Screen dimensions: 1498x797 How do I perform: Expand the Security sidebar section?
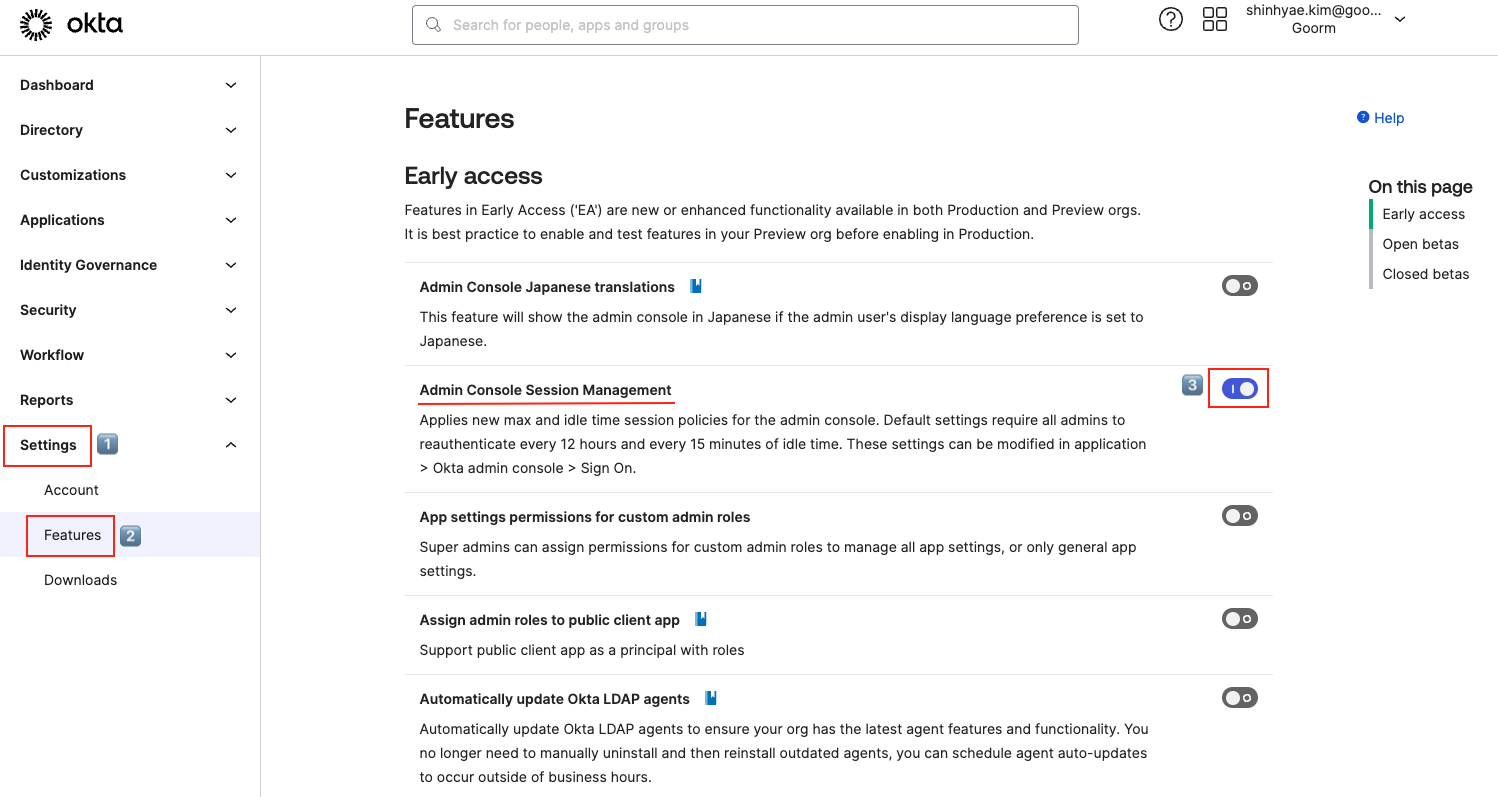[x=231, y=310]
